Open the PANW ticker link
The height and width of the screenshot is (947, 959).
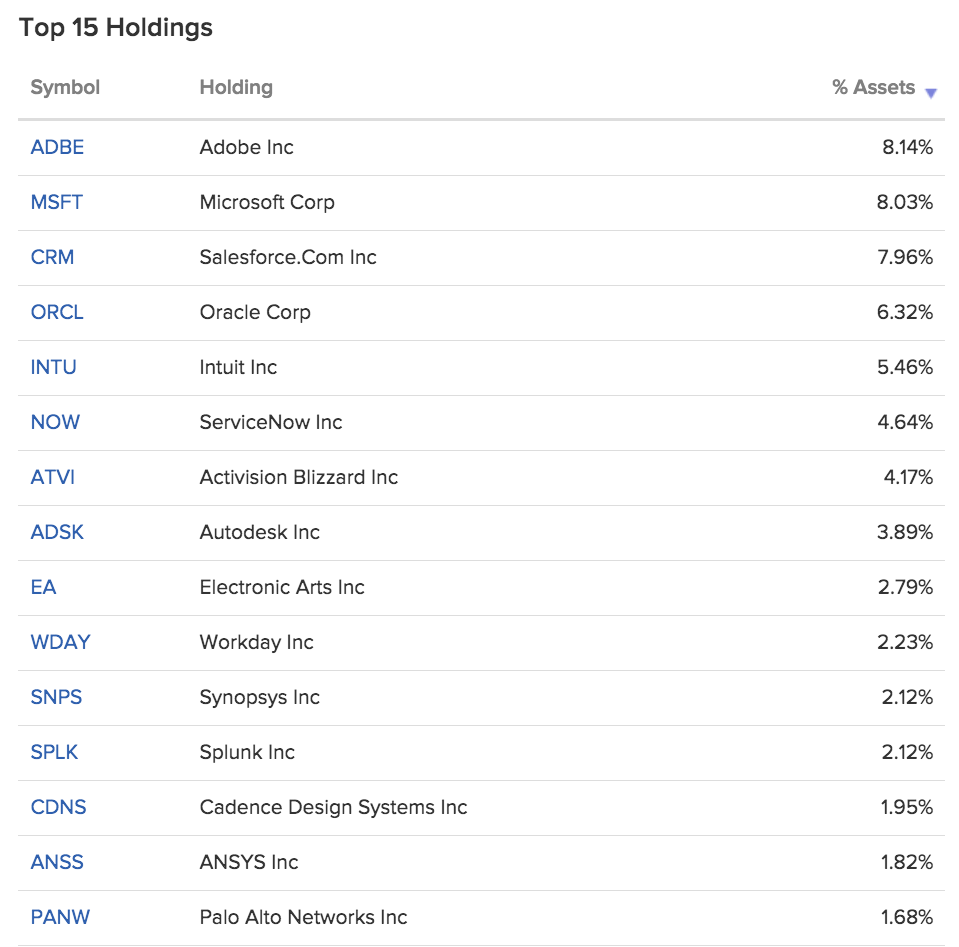(x=61, y=918)
